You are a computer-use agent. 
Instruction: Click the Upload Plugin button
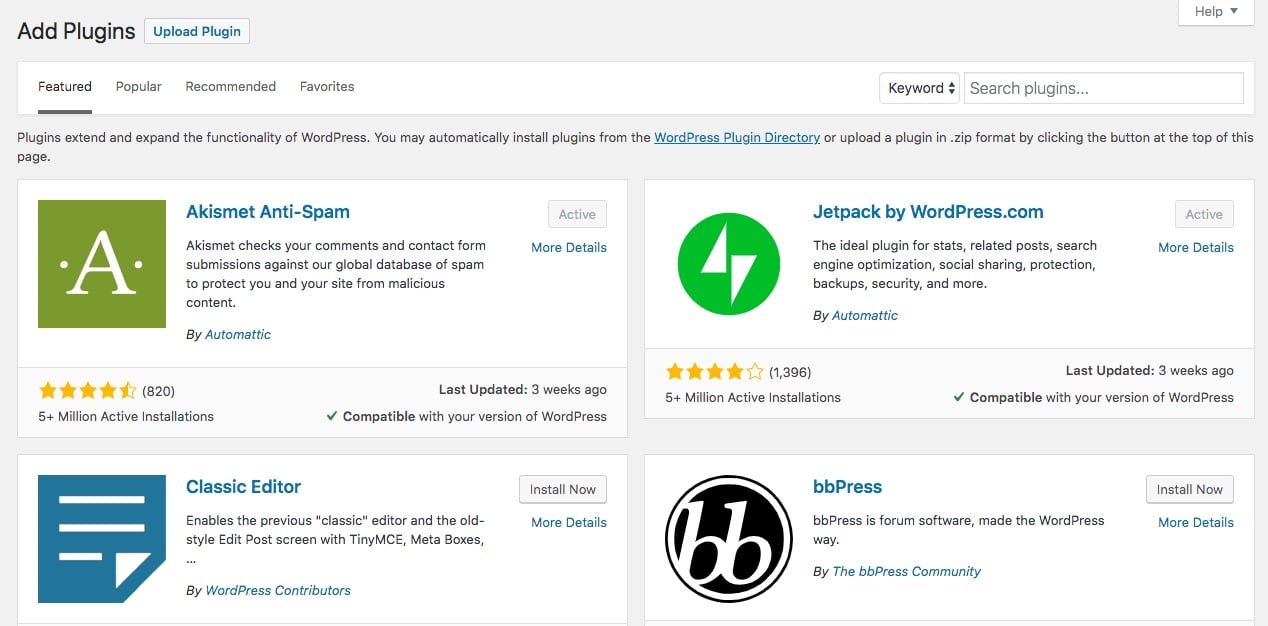tap(196, 31)
